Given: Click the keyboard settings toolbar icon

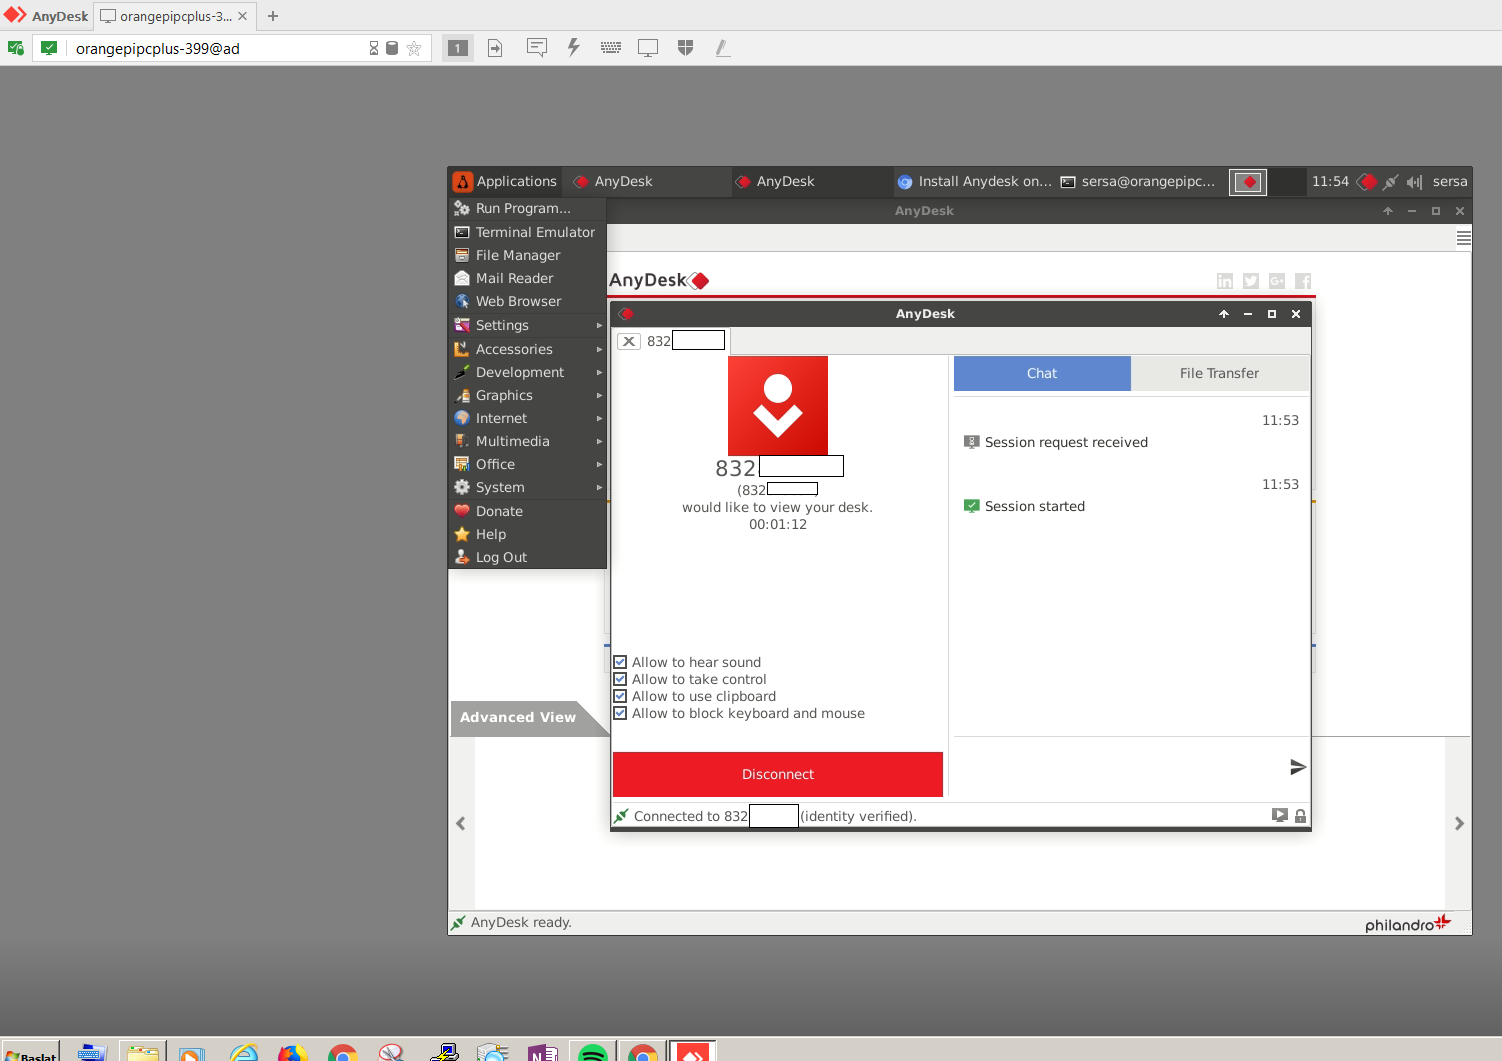Looking at the screenshot, I should pyautogui.click(x=610, y=47).
